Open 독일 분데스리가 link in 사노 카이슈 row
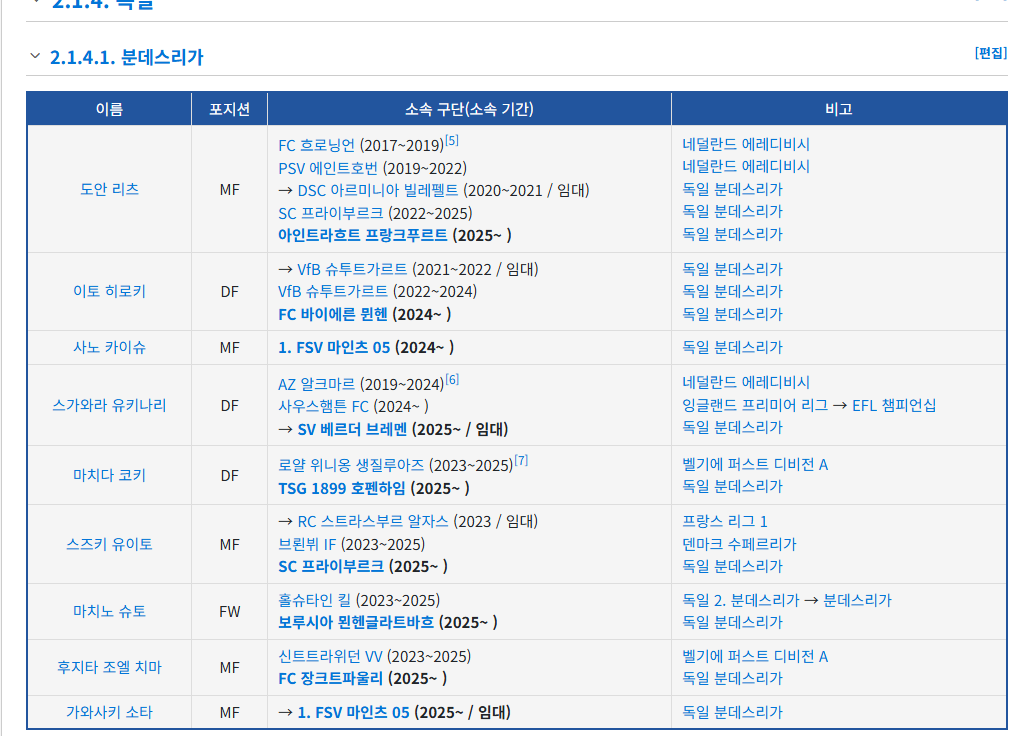 733,348
